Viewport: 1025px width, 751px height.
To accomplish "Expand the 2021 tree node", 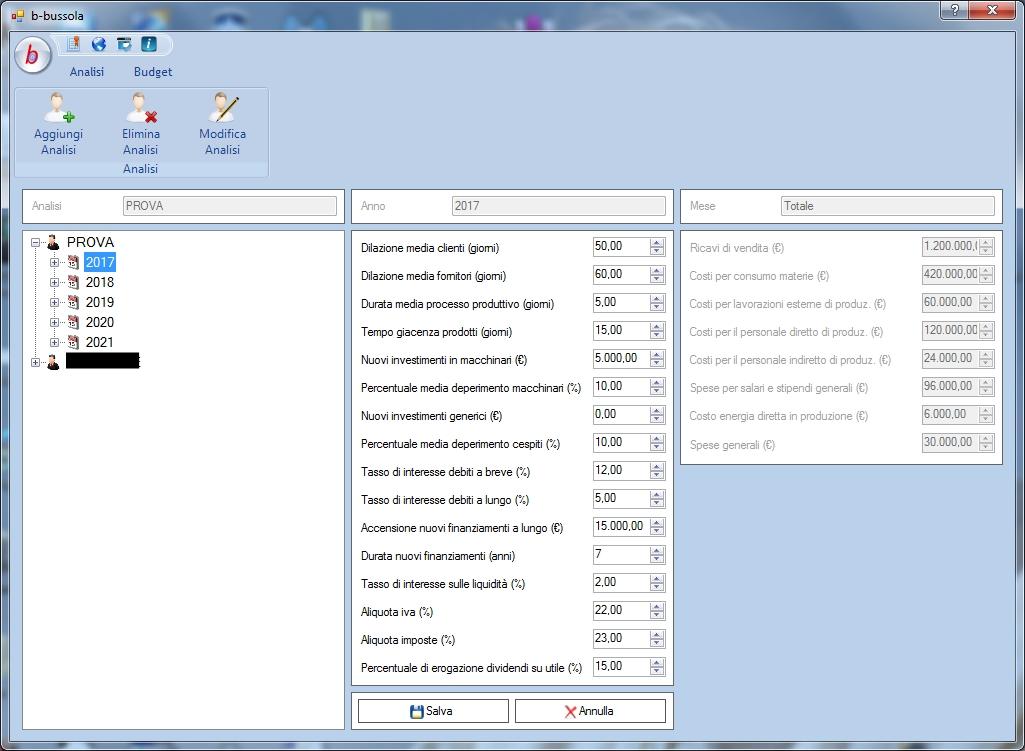I will [x=54, y=342].
